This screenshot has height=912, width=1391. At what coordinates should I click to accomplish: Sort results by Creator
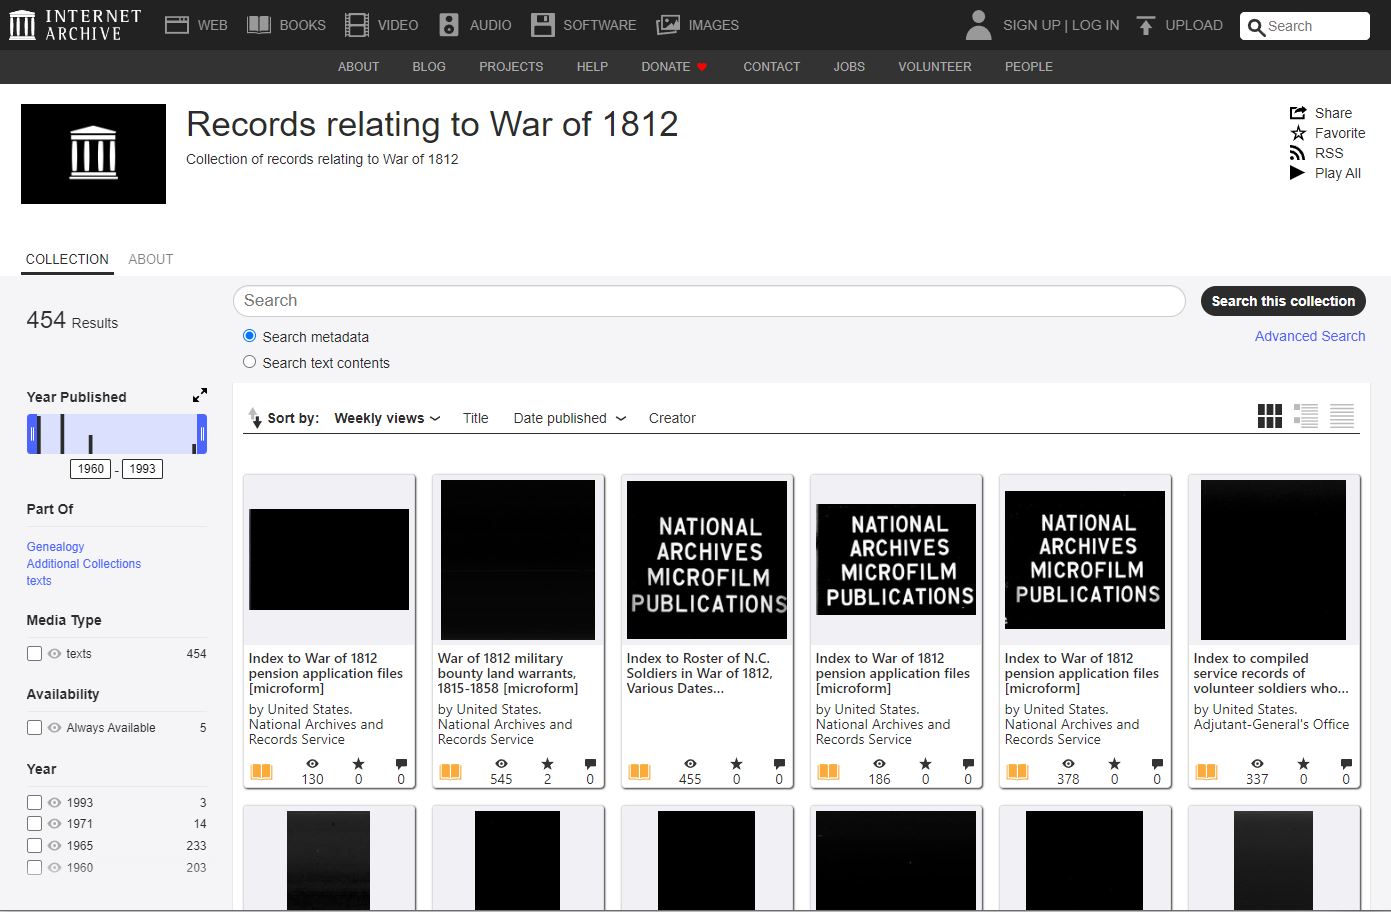[672, 418]
